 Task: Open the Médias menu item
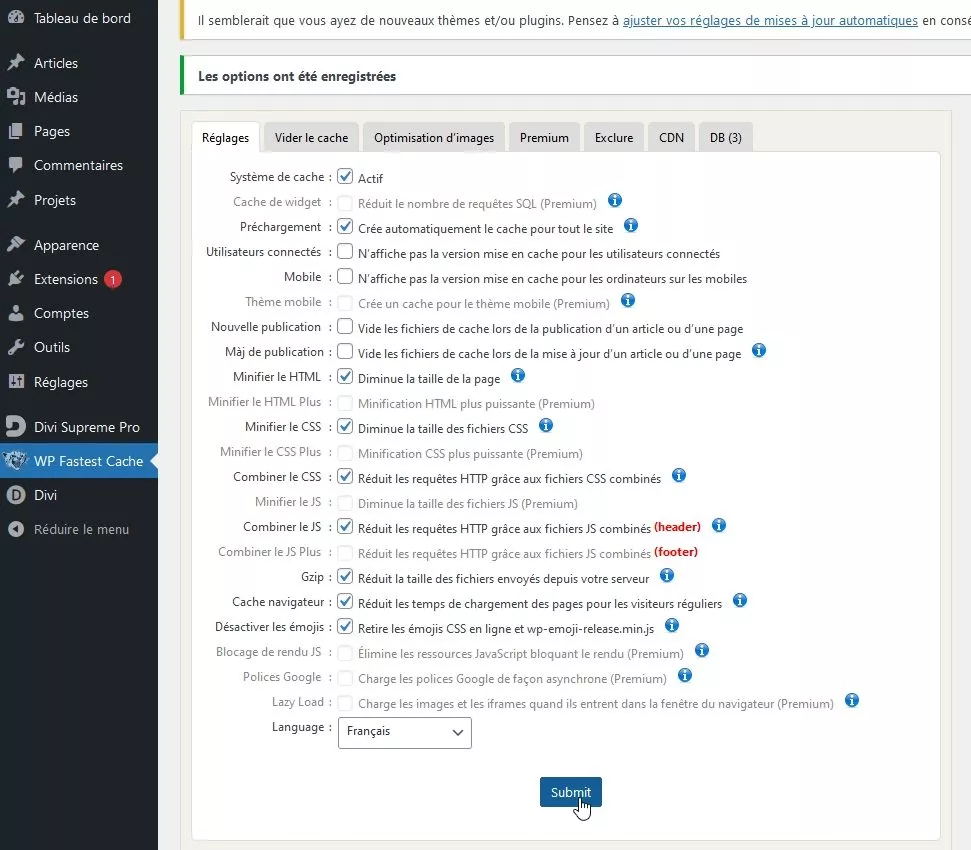79,97
